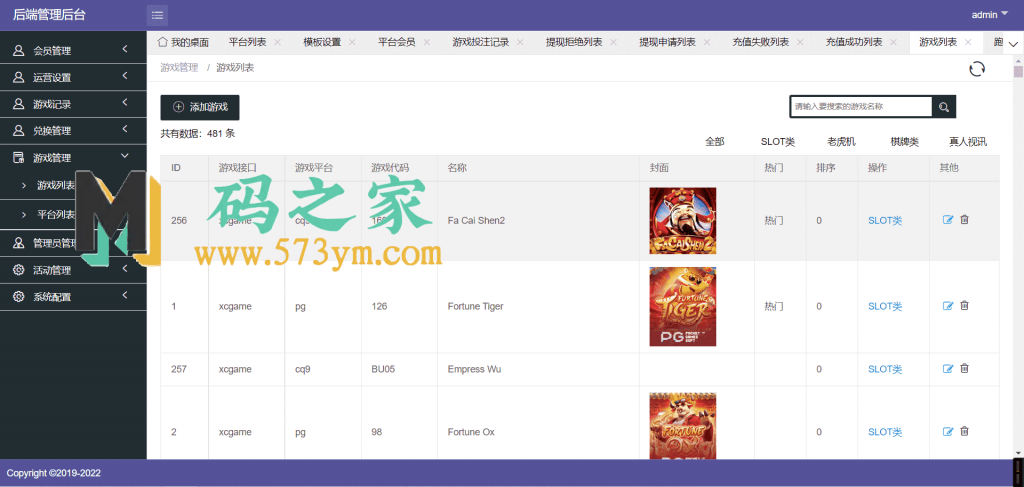The width and height of the screenshot is (1024, 487).
Task: Click the 添加游戏 button
Action: [x=200, y=107]
